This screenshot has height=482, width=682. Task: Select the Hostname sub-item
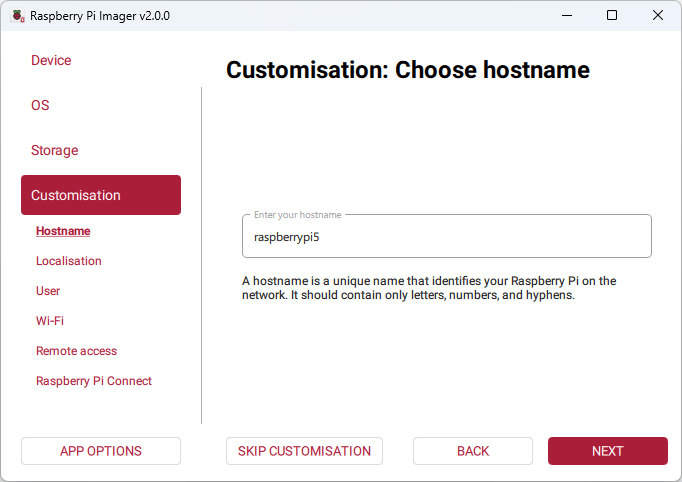pyautogui.click(x=63, y=231)
